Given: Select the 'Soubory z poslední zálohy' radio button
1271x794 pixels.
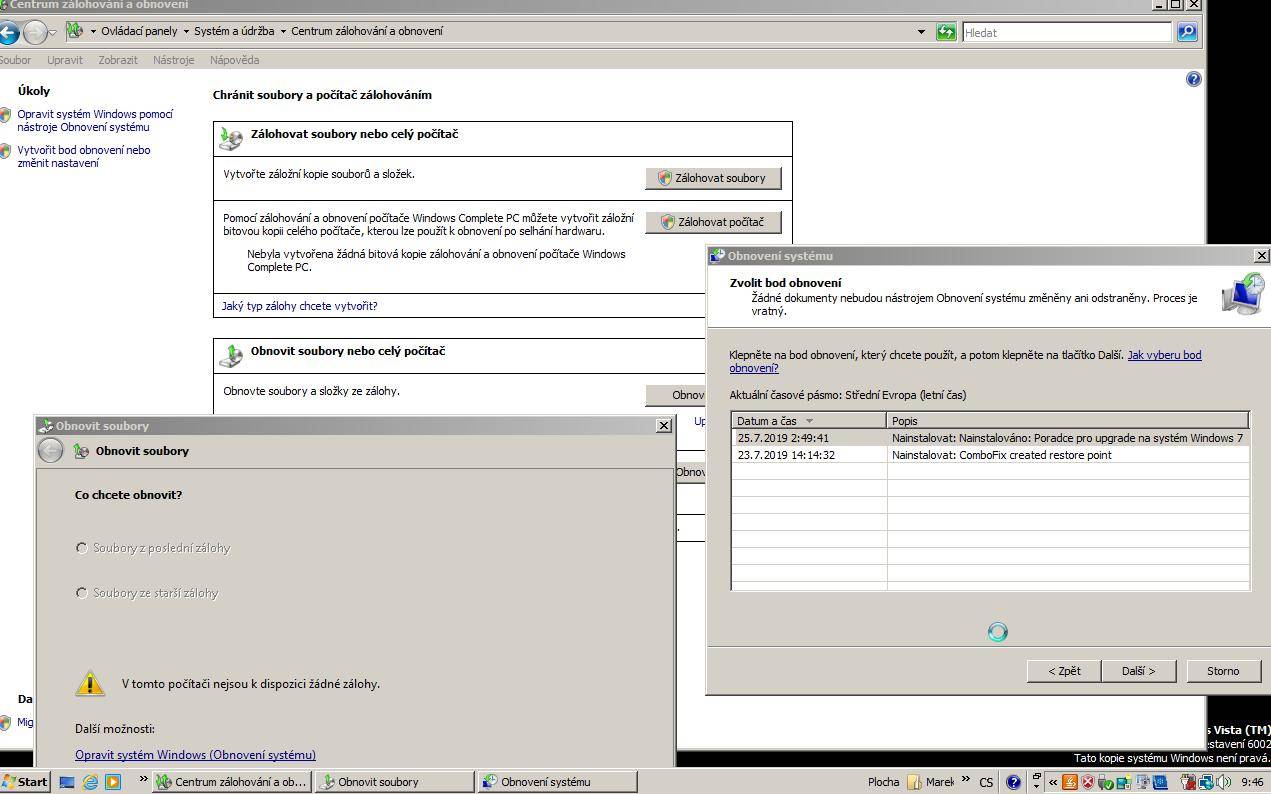Looking at the screenshot, I should [x=82, y=547].
